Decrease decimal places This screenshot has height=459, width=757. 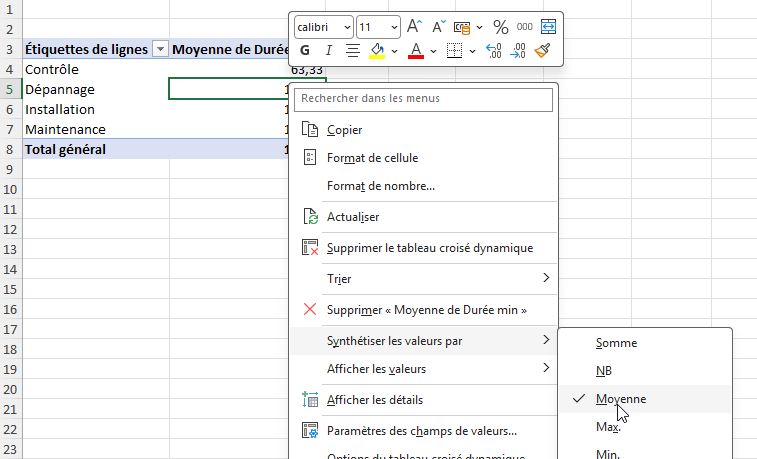tap(518, 50)
